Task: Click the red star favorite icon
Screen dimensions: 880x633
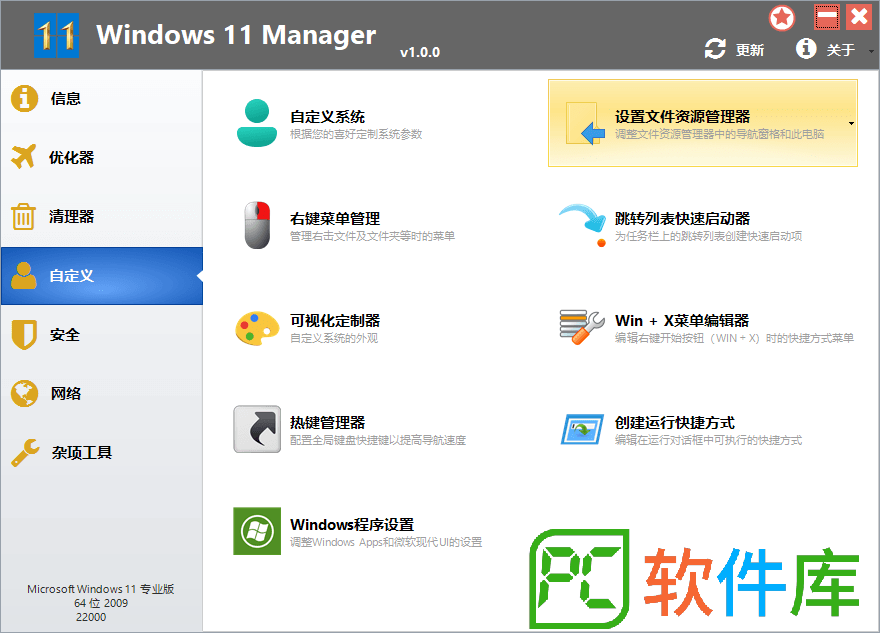Action: 782,18
